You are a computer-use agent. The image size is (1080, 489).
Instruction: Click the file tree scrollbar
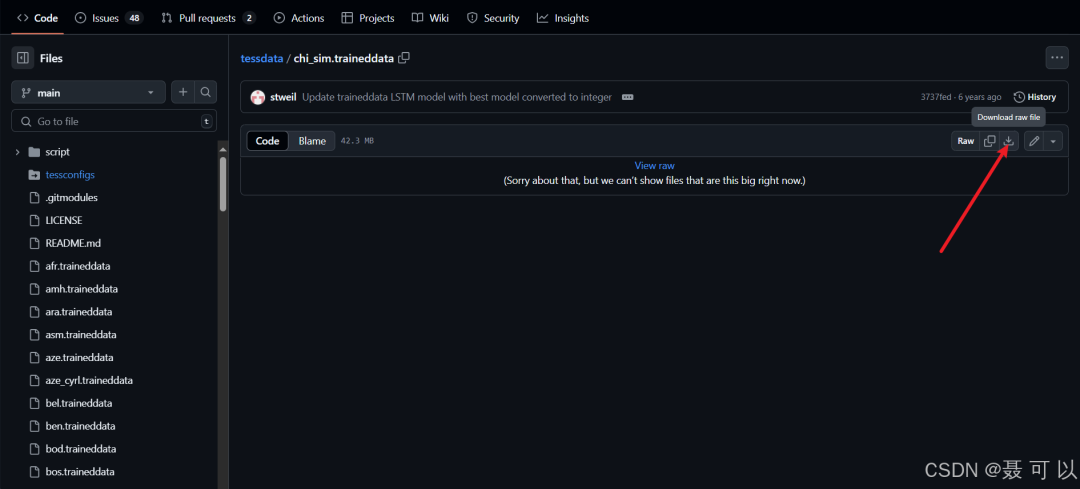tap(222, 183)
